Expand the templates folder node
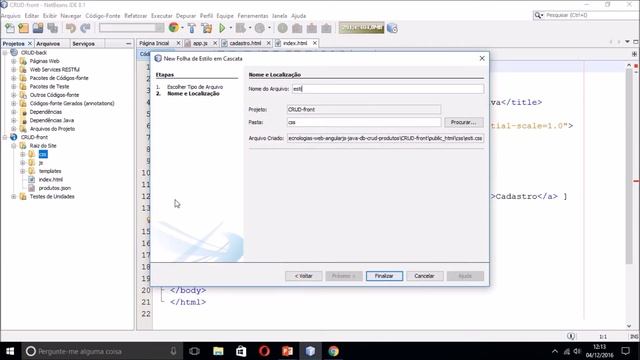Viewport: 640px width, 360px height. pyautogui.click(x=22, y=171)
